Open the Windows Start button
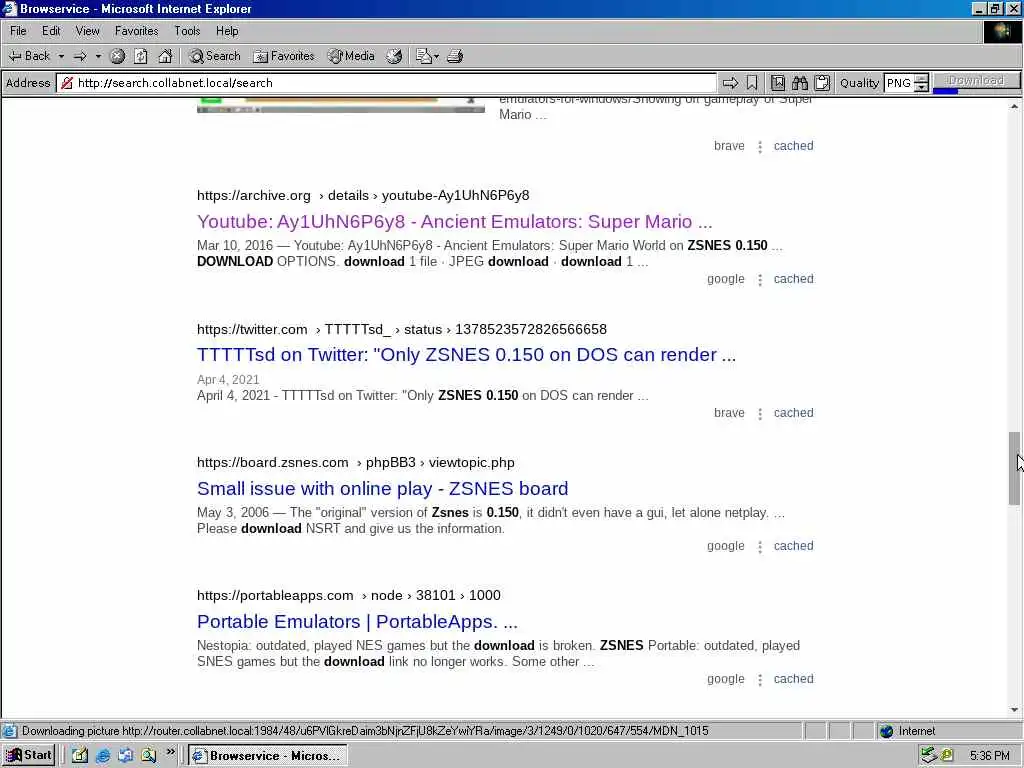This screenshot has width=1024, height=768. pos(29,756)
